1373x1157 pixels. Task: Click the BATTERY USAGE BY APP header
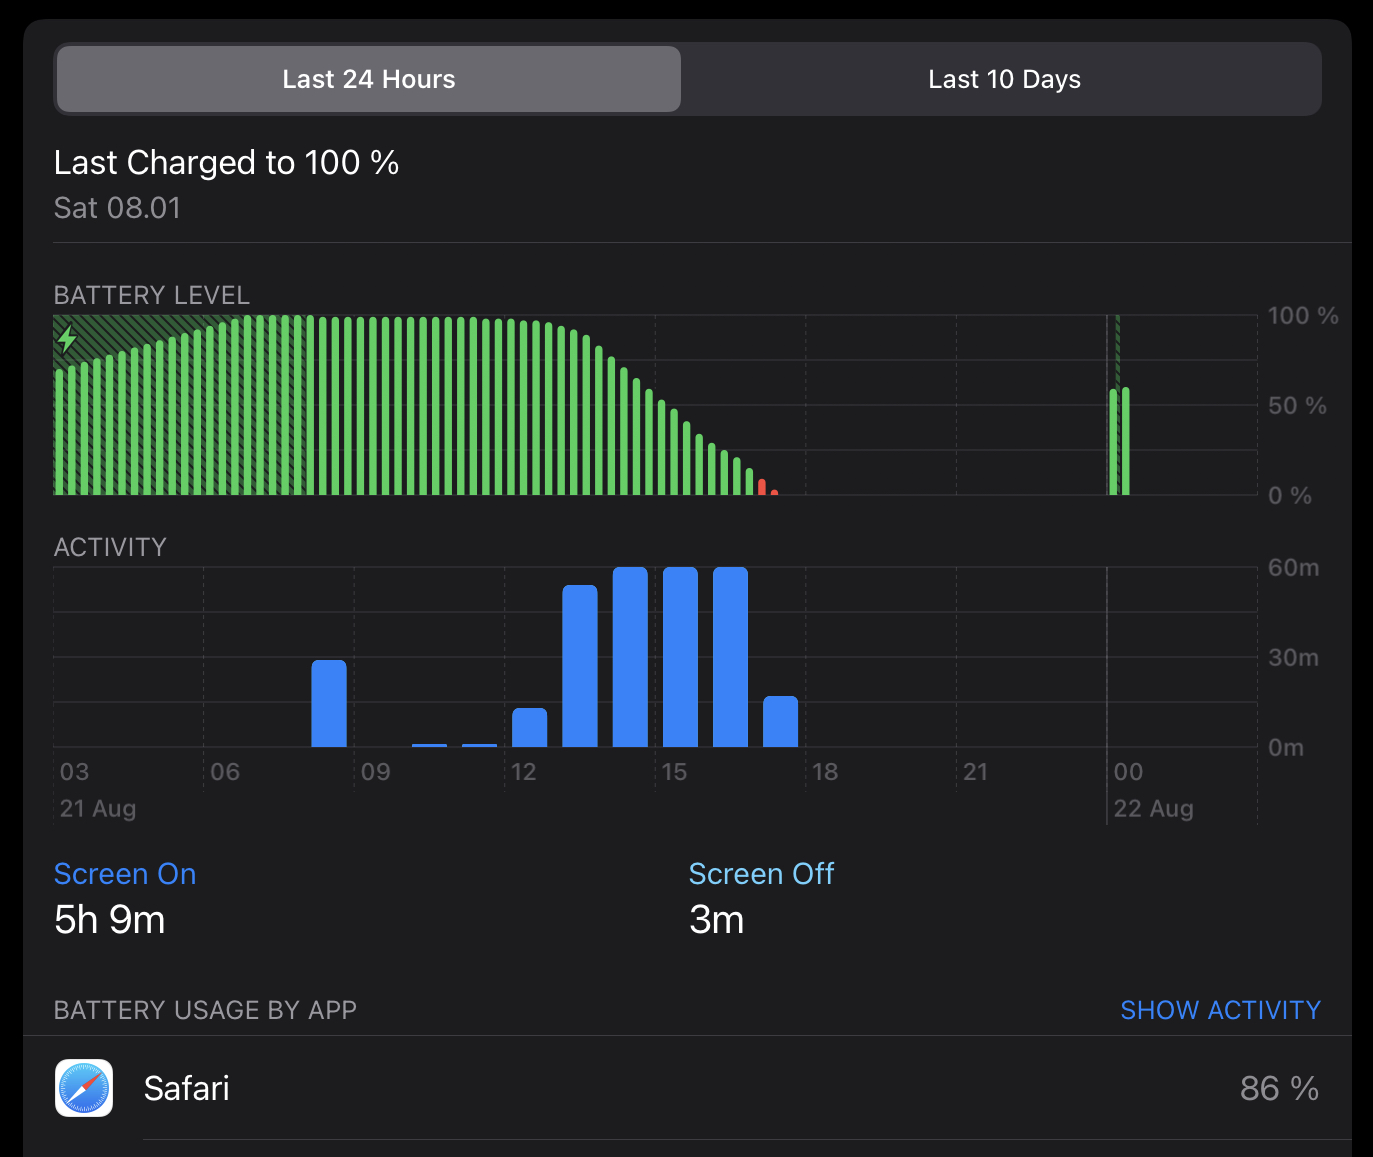(x=205, y=1010)
